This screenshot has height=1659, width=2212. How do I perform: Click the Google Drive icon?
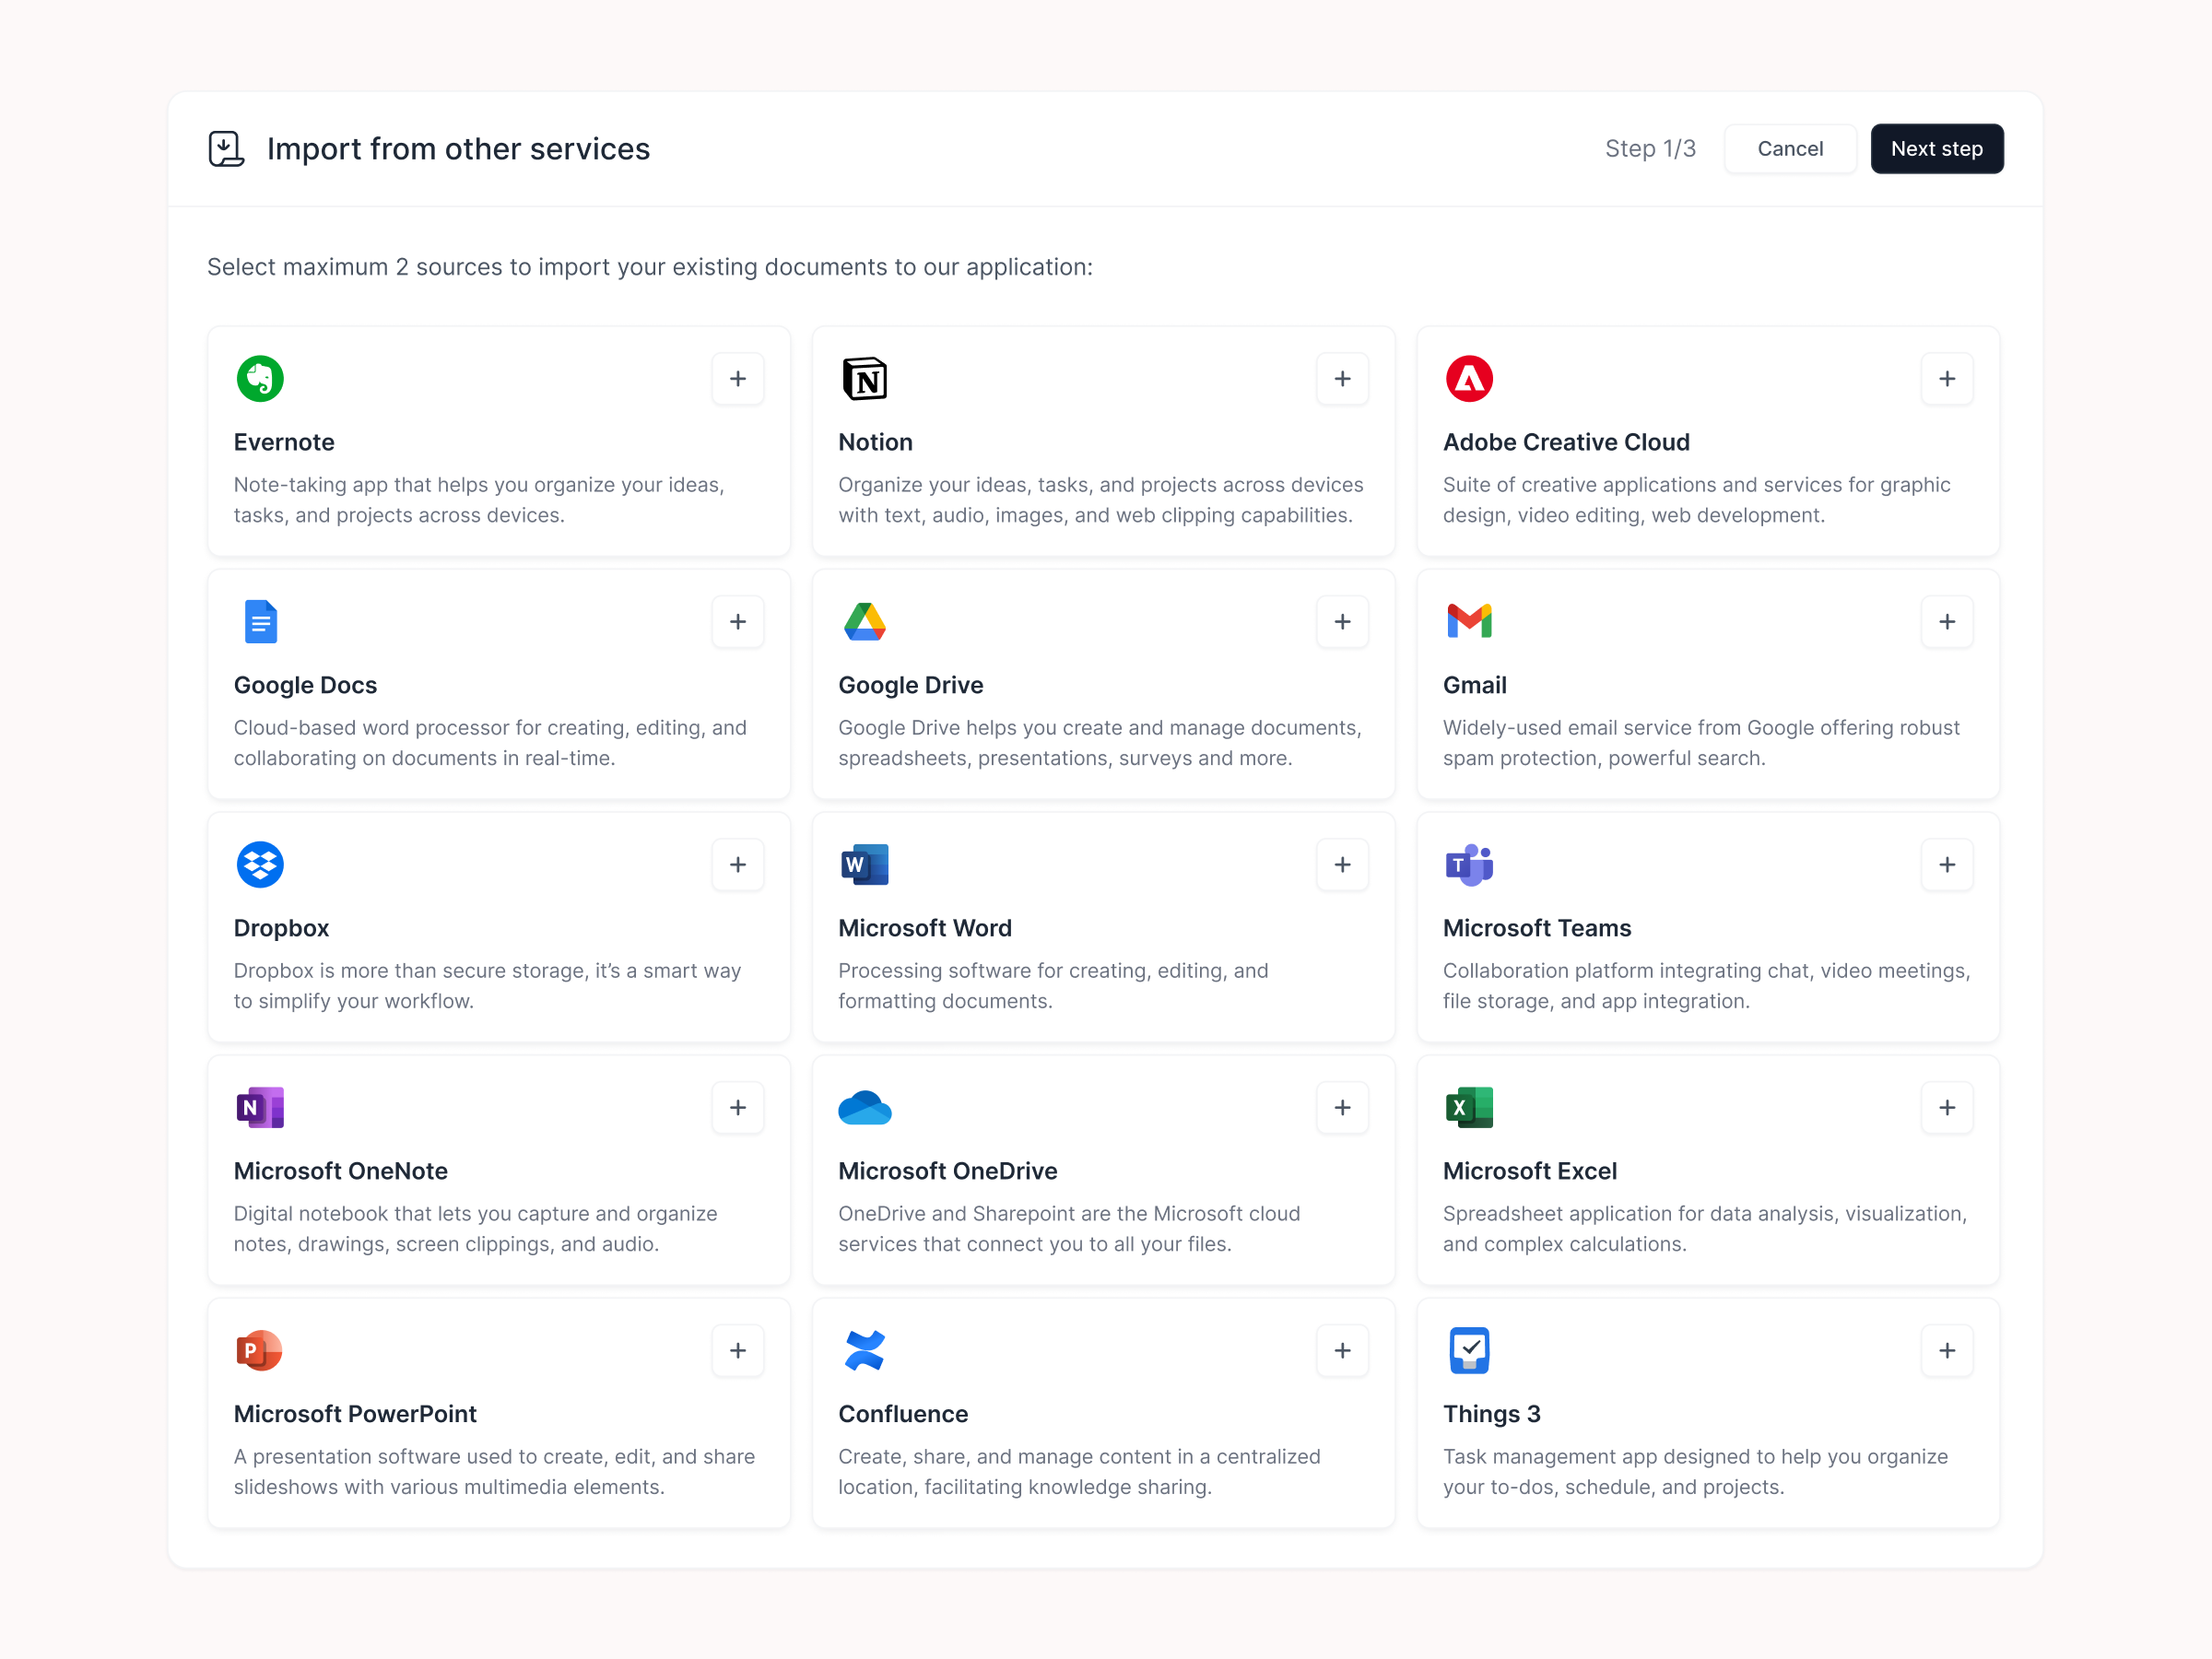(864, 621)
